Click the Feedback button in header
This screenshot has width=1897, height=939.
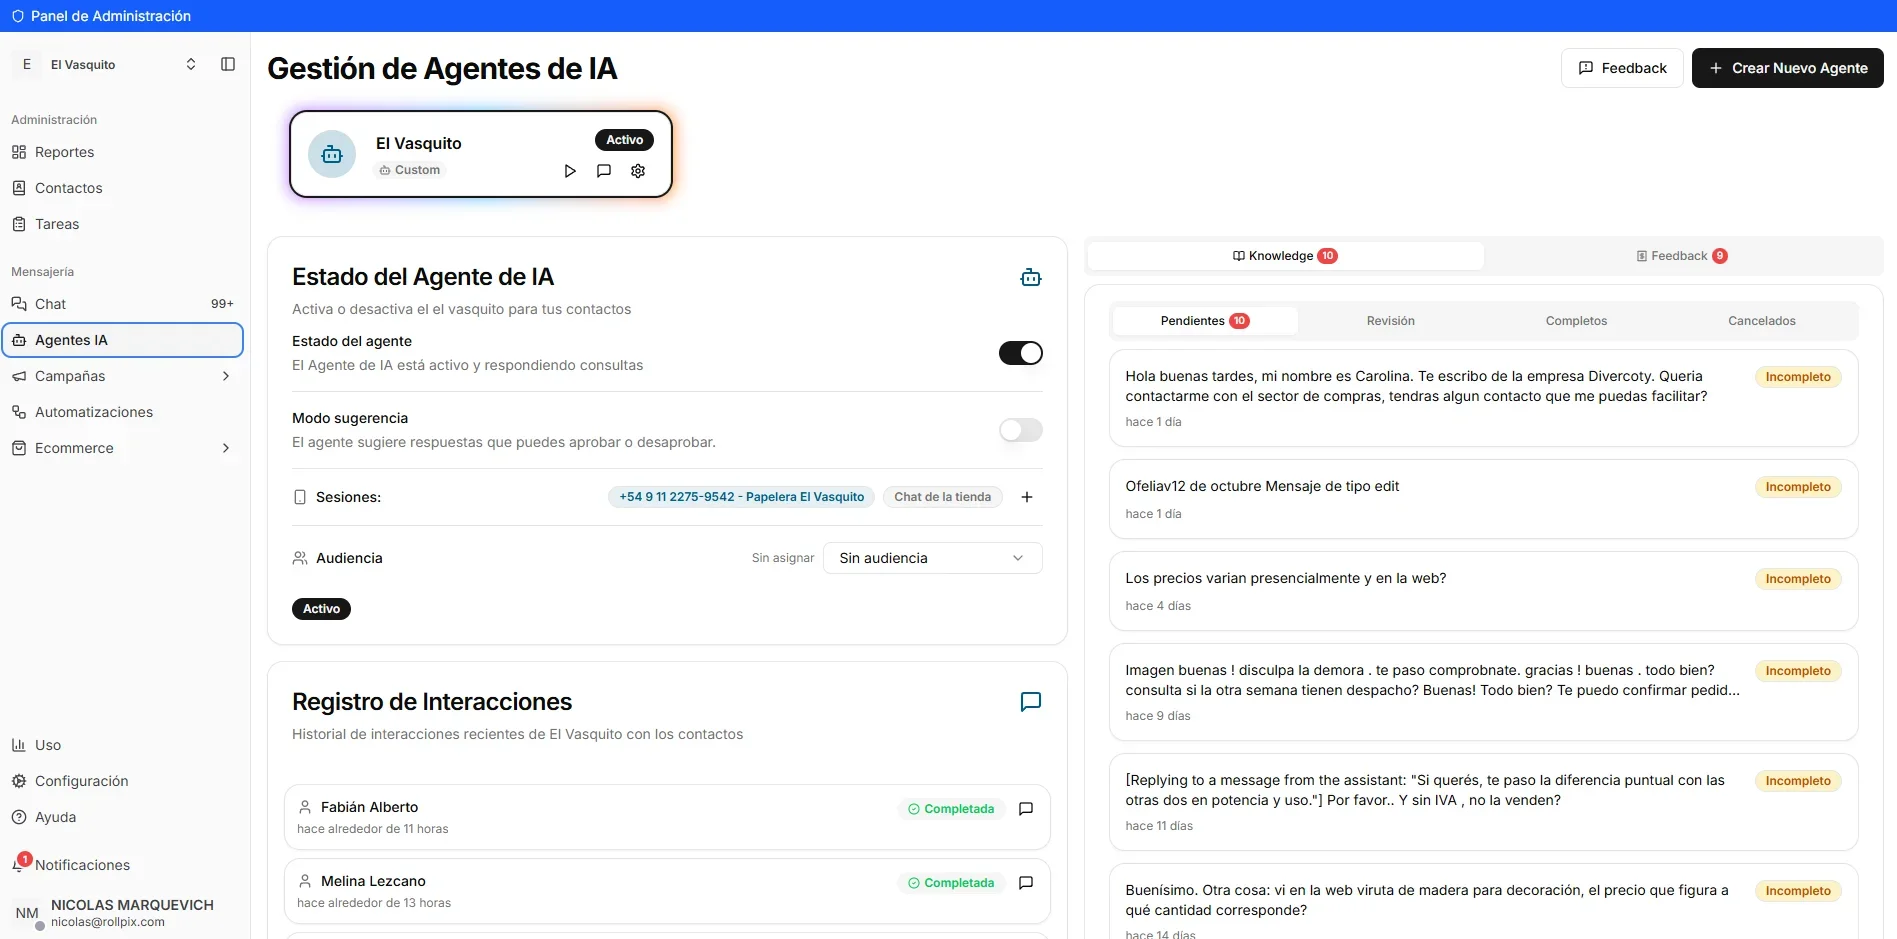coord(1622,68)
